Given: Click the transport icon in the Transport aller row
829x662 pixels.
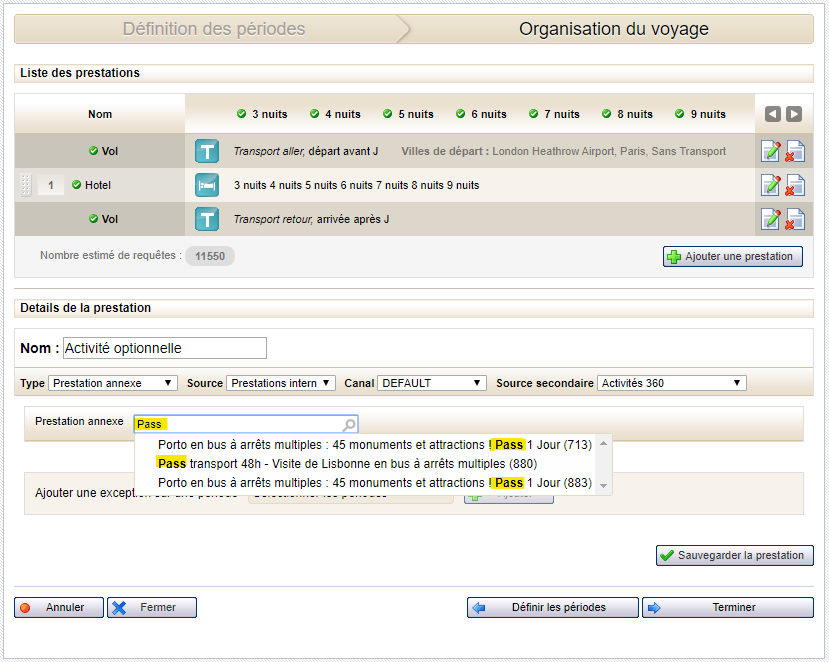Looking at the screenshot, I should pyautogui.click(x=207, y=151).
